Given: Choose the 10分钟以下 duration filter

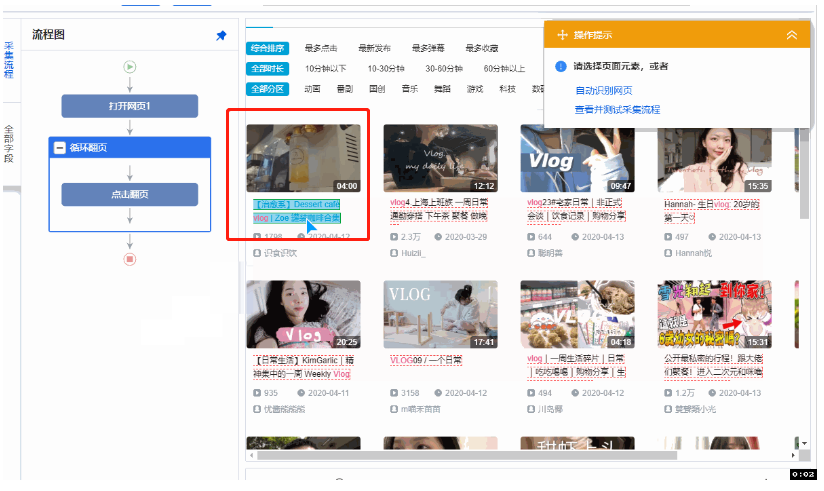Looking at the screenshot, I should [326, 69].
